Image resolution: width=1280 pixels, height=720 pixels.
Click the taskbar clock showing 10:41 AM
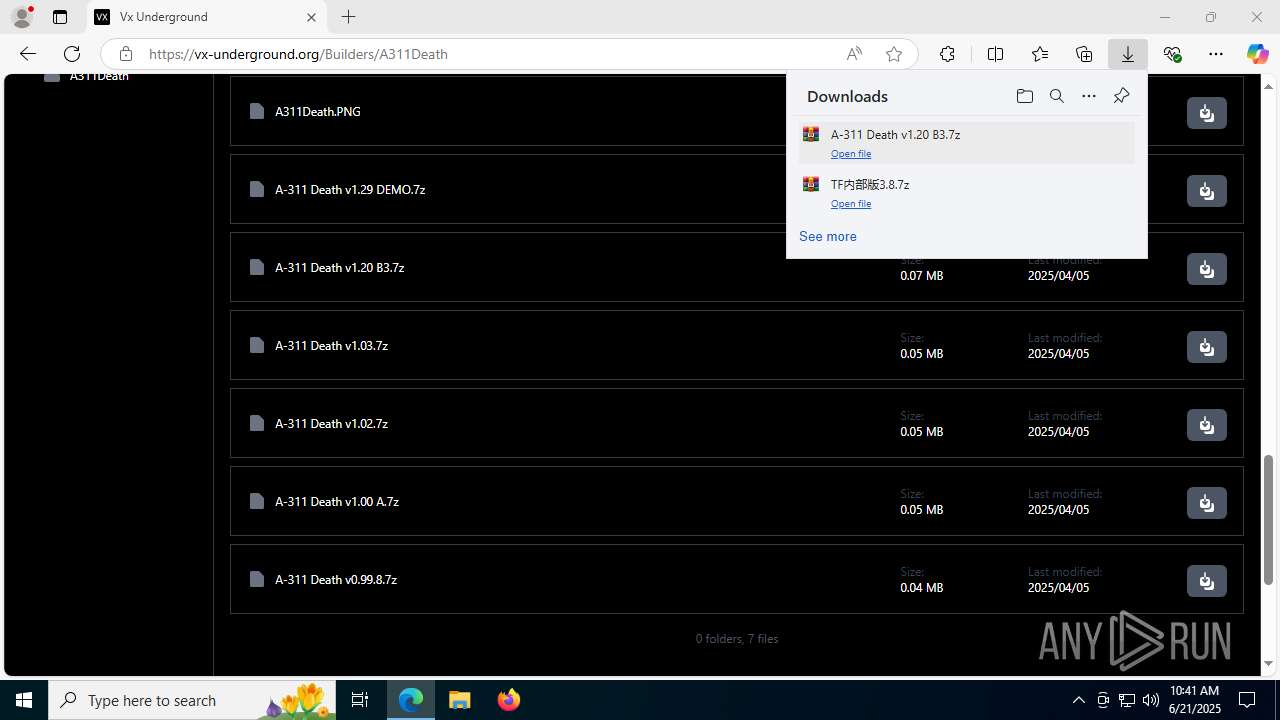click(x=1194, y=700)
